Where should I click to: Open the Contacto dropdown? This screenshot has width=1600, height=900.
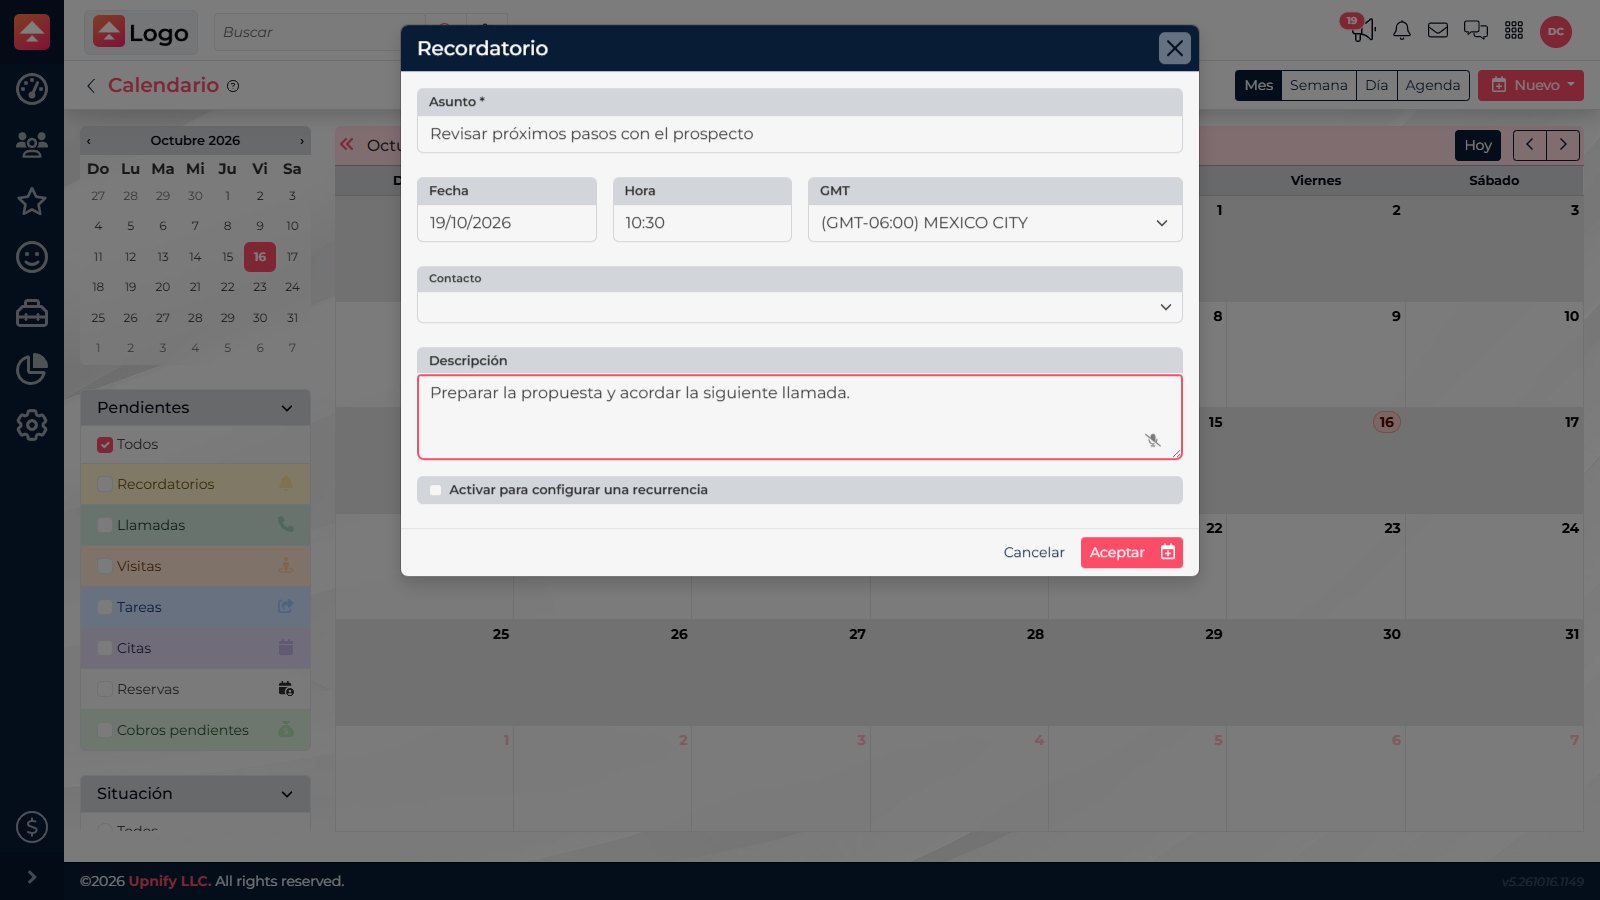pyautogui.click(x=800, y=307)
